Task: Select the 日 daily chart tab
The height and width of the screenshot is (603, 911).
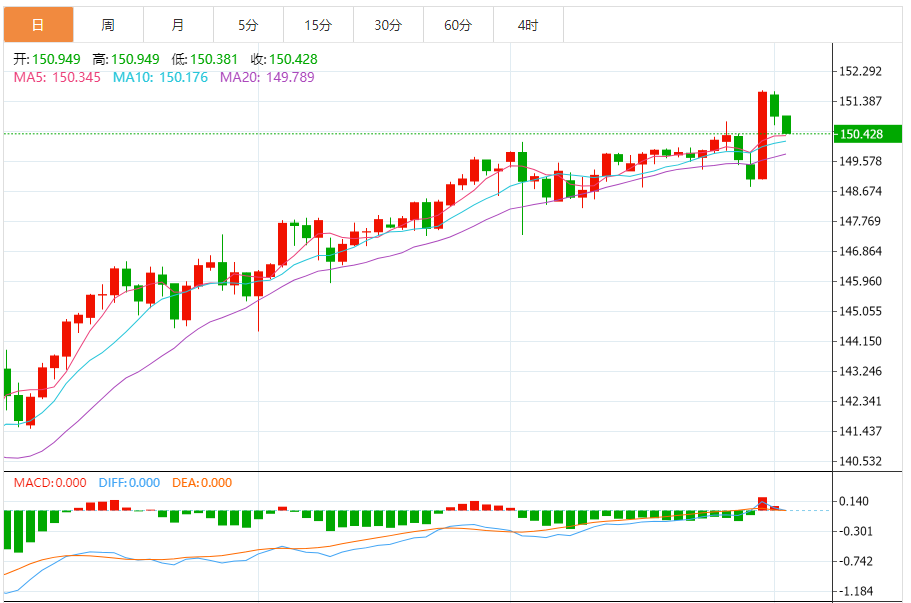Action: pos(38,25)
